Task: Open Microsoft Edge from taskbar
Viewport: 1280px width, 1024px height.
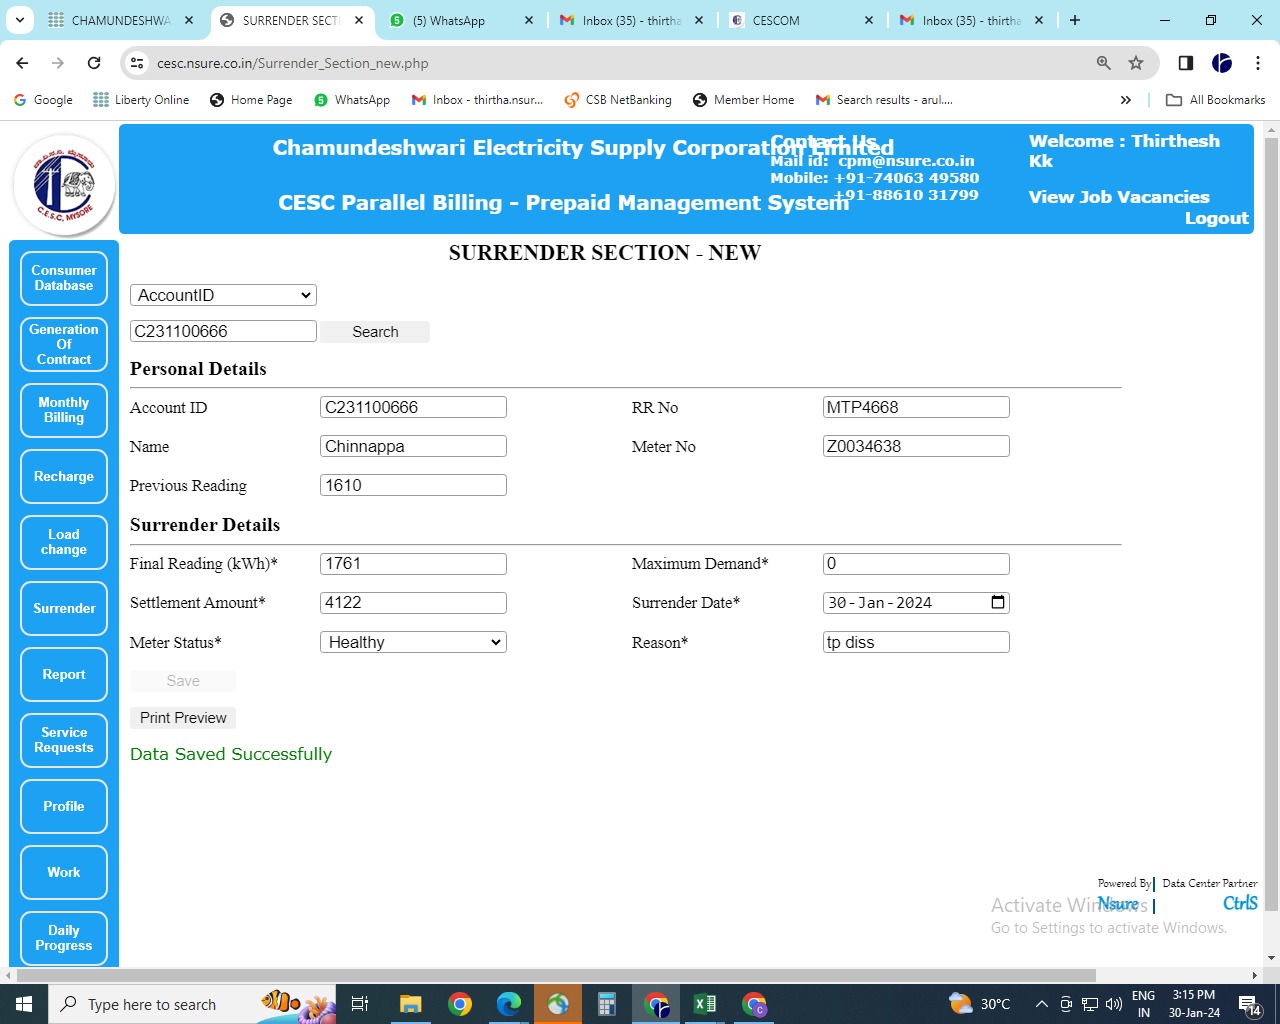Action: (x=509, y=1004)
